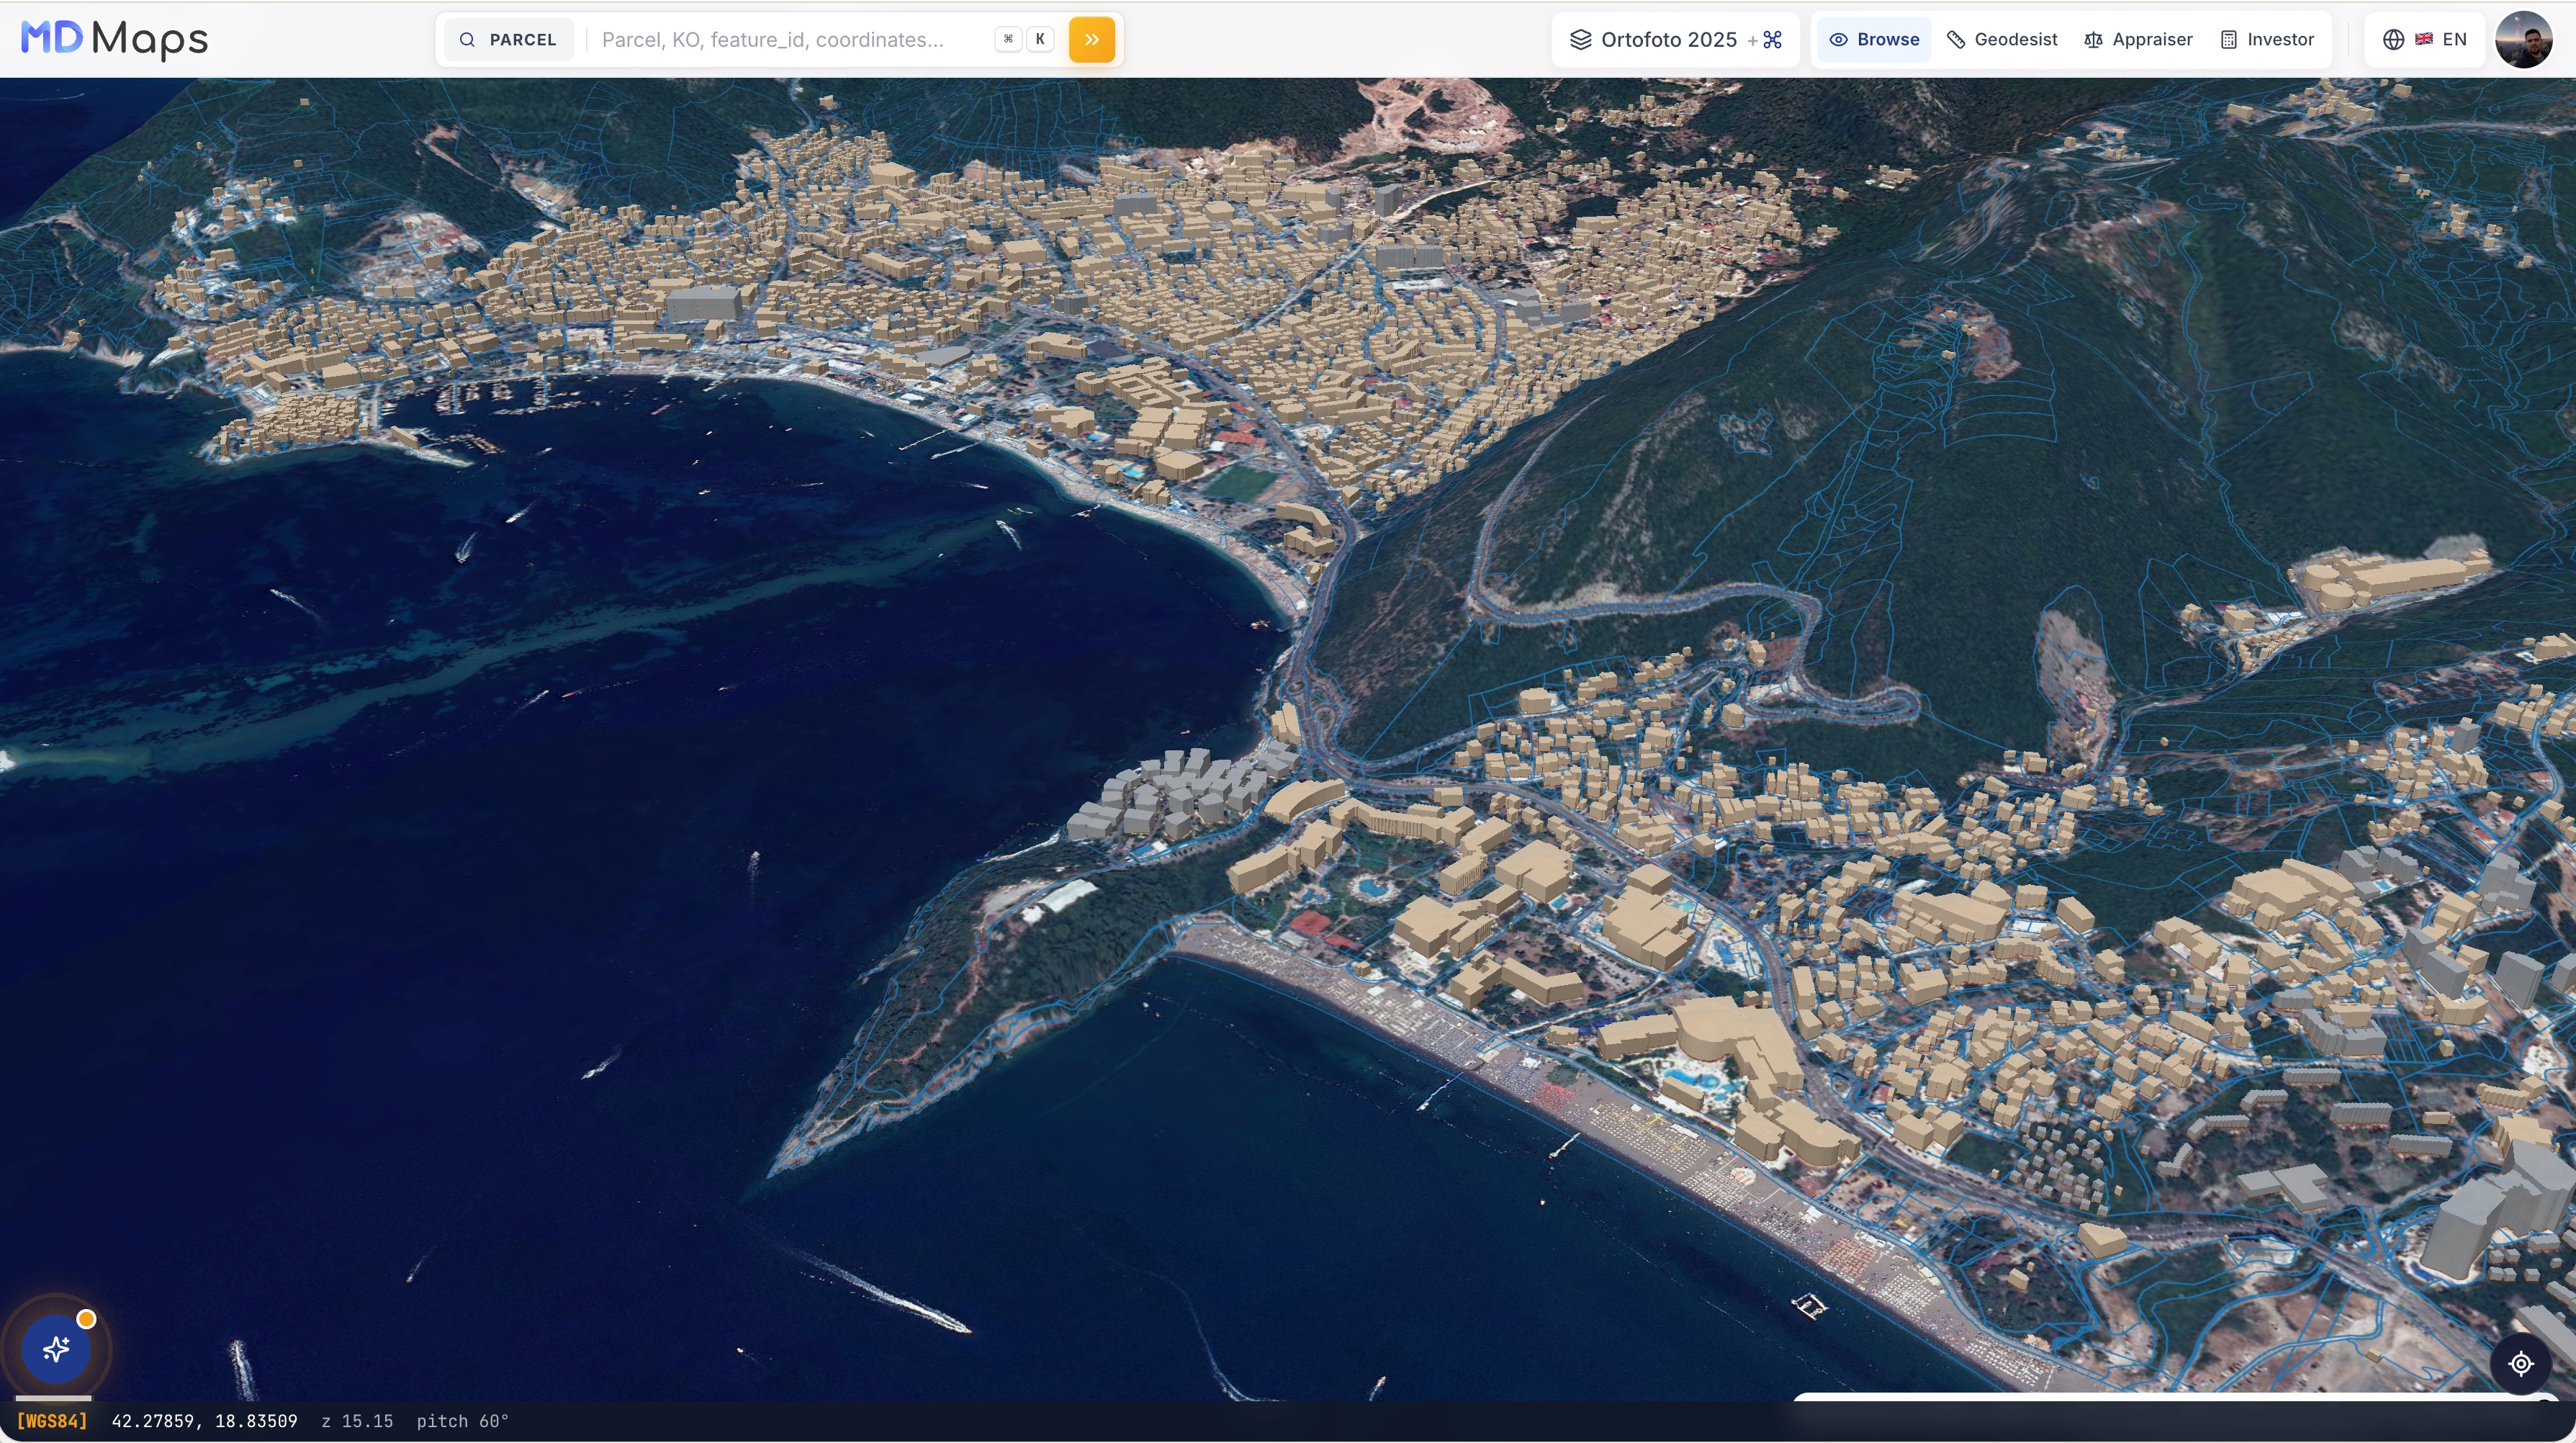Viewport: 2576px width, 1443px height.
Task: Switch to Geodesist mode
Action: 2002,40
